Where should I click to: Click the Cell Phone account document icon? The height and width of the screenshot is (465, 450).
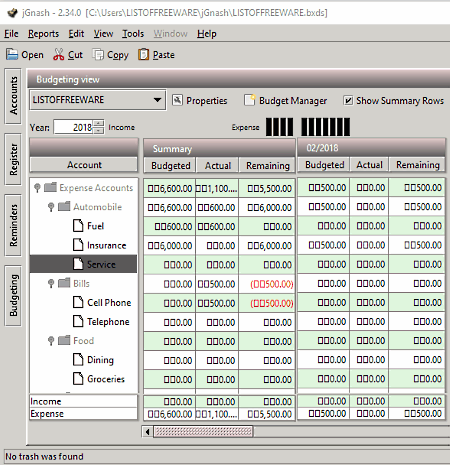click(x=78, y=302)
